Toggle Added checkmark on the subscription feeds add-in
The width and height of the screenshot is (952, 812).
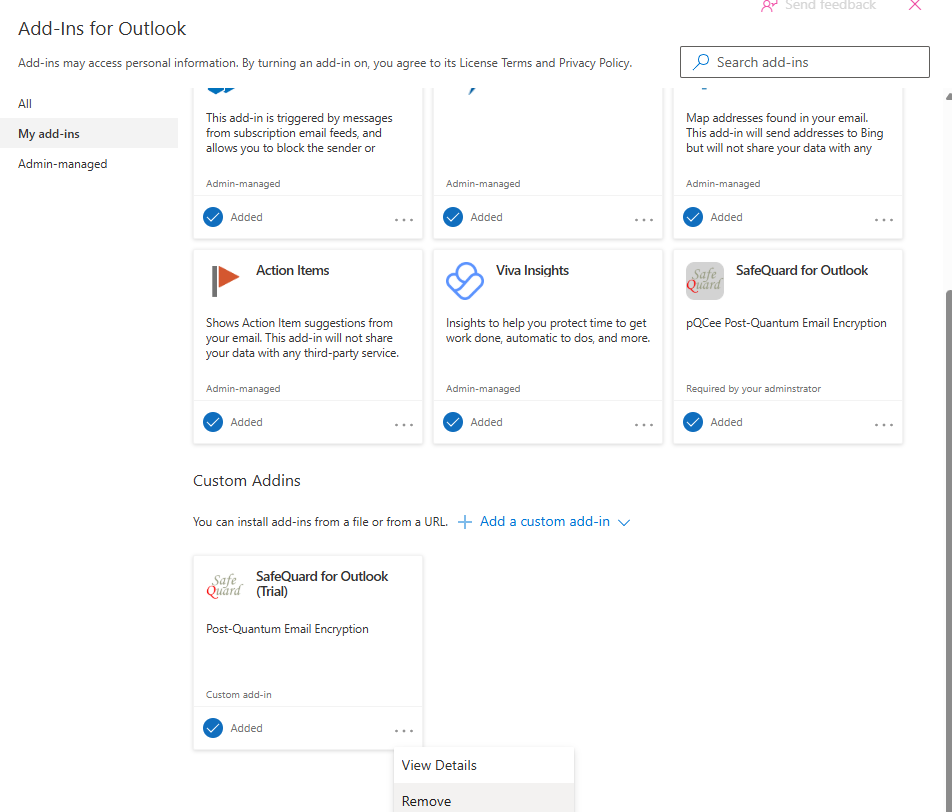tap(213, 217)
